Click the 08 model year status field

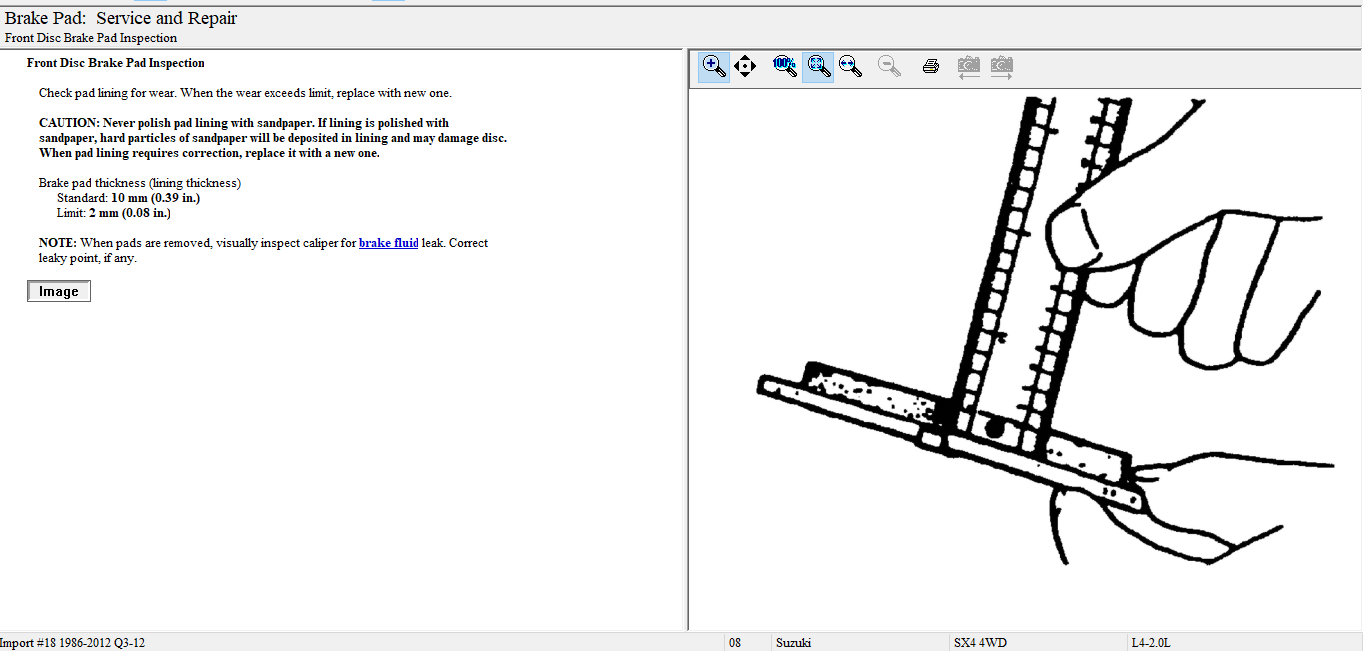[735, 642]
